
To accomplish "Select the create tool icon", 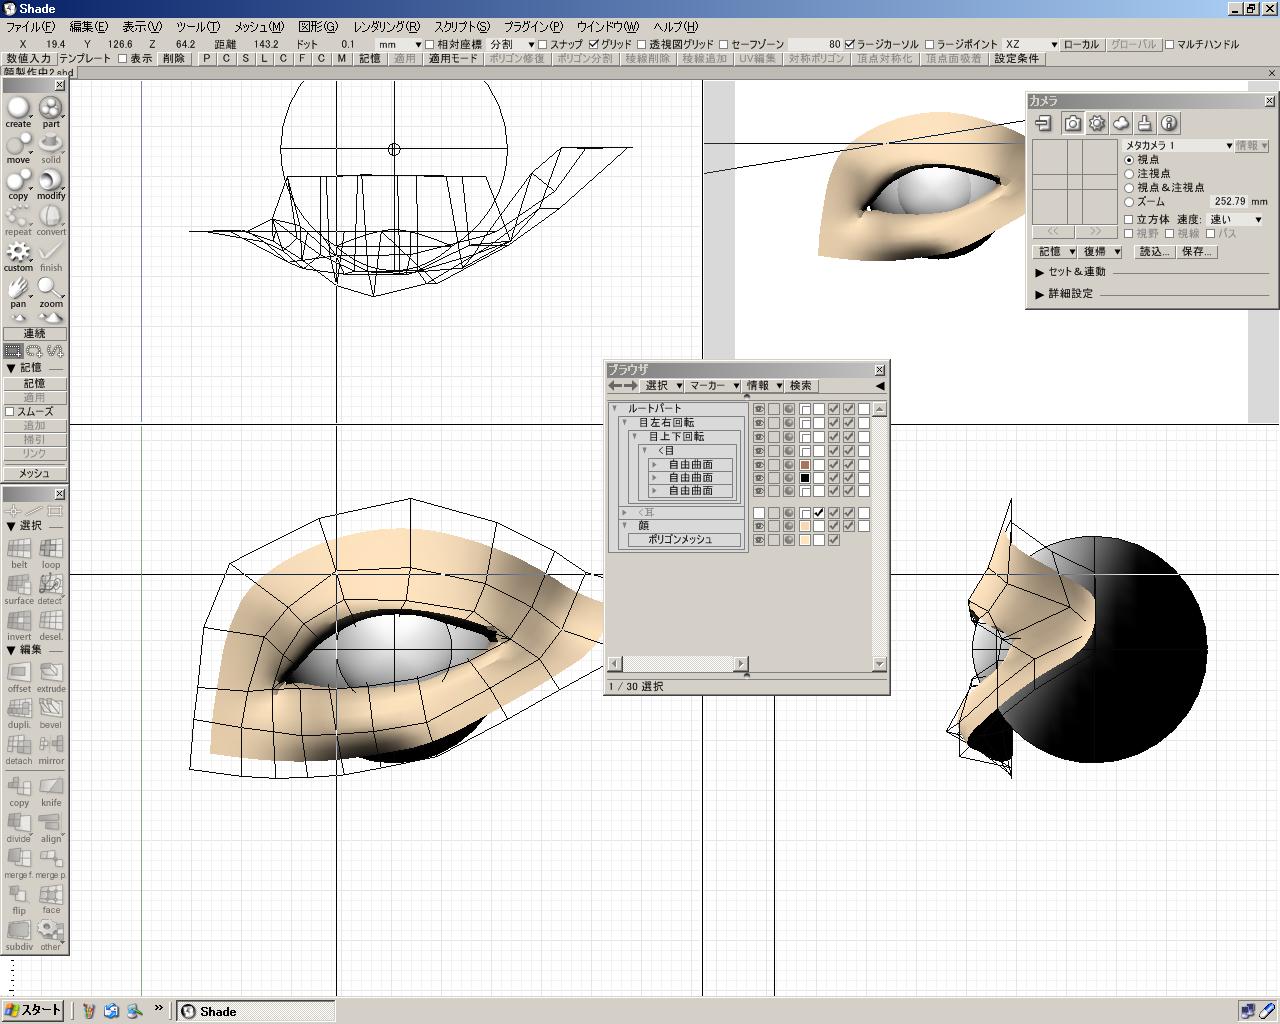I will [18, 109].
